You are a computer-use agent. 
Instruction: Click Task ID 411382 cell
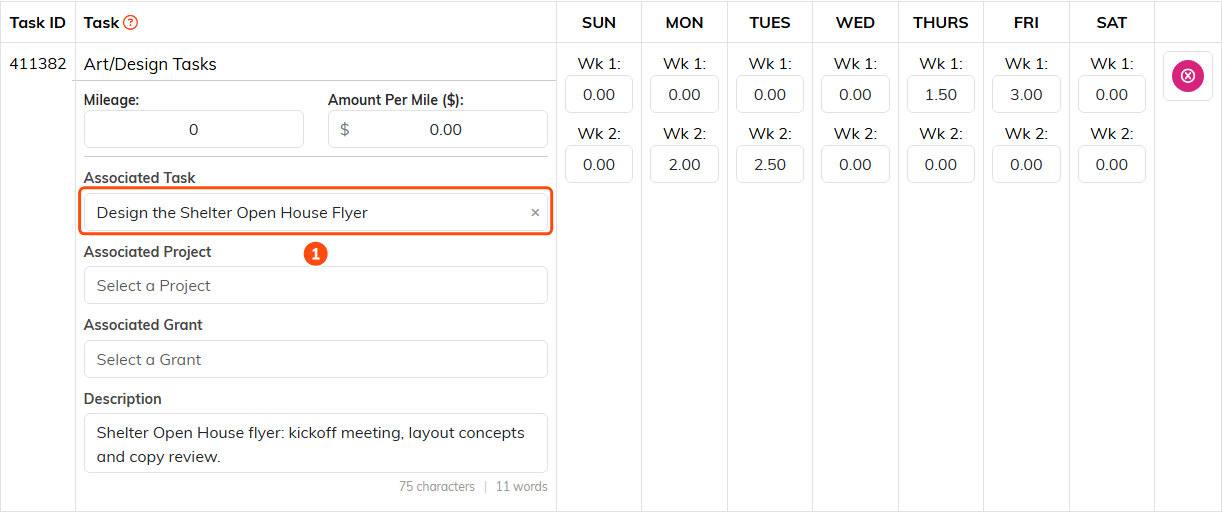pos(38,64)
